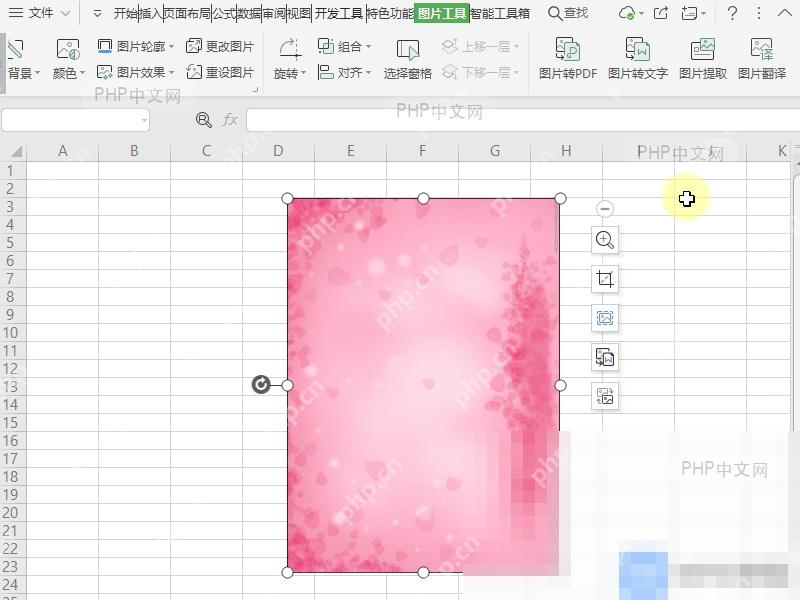Collapse the ribbon with the up chevron
The height and width of the screenshot is (600, 800).
pyautogui.click(x=785, y=13)
